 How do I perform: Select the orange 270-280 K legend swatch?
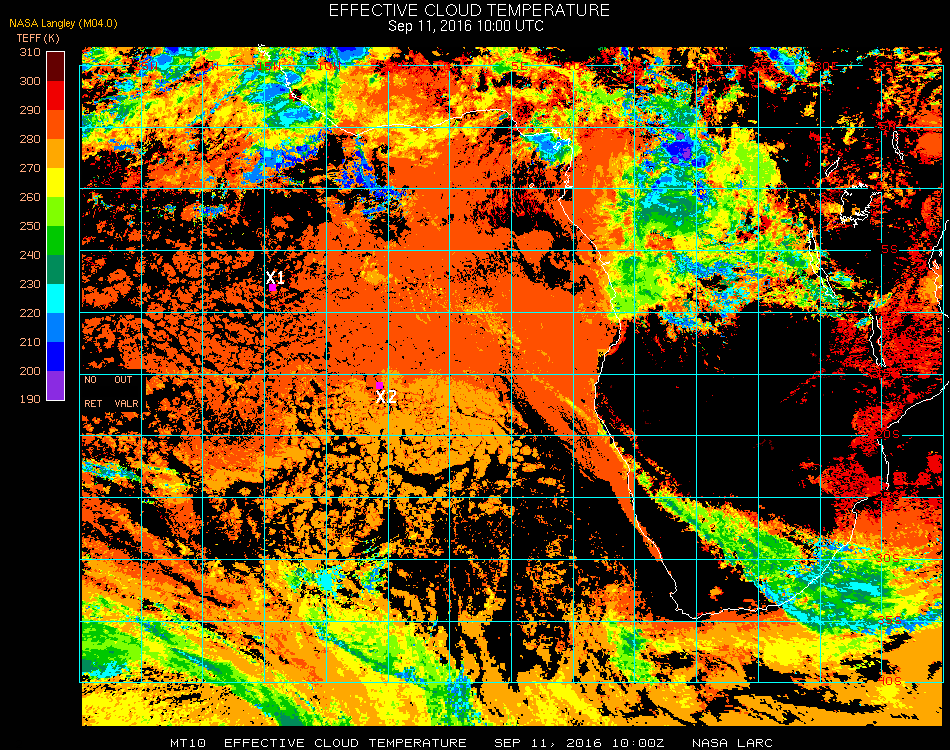(x=56, y=154)
